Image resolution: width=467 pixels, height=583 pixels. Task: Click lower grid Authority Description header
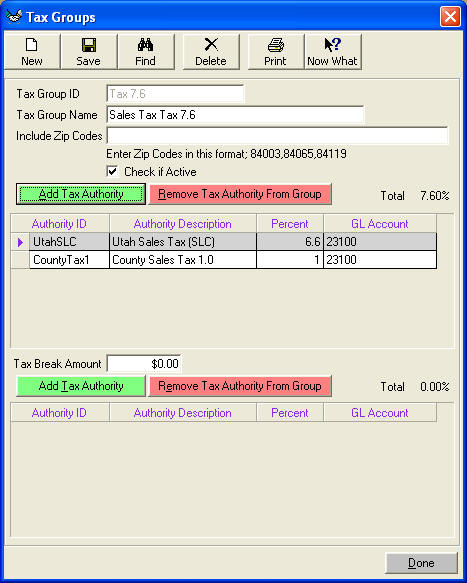coord(183,413)
